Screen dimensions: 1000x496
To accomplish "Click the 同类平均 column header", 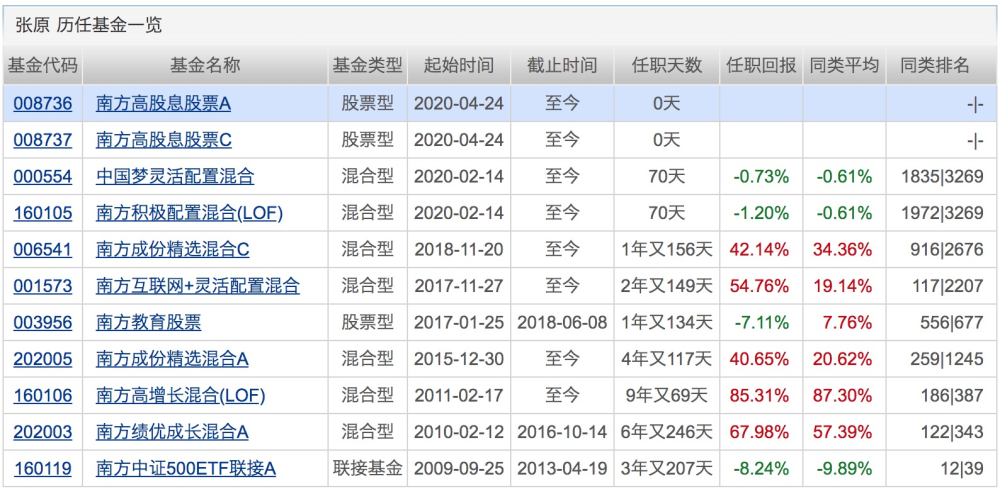I will [x=844, y=65].
